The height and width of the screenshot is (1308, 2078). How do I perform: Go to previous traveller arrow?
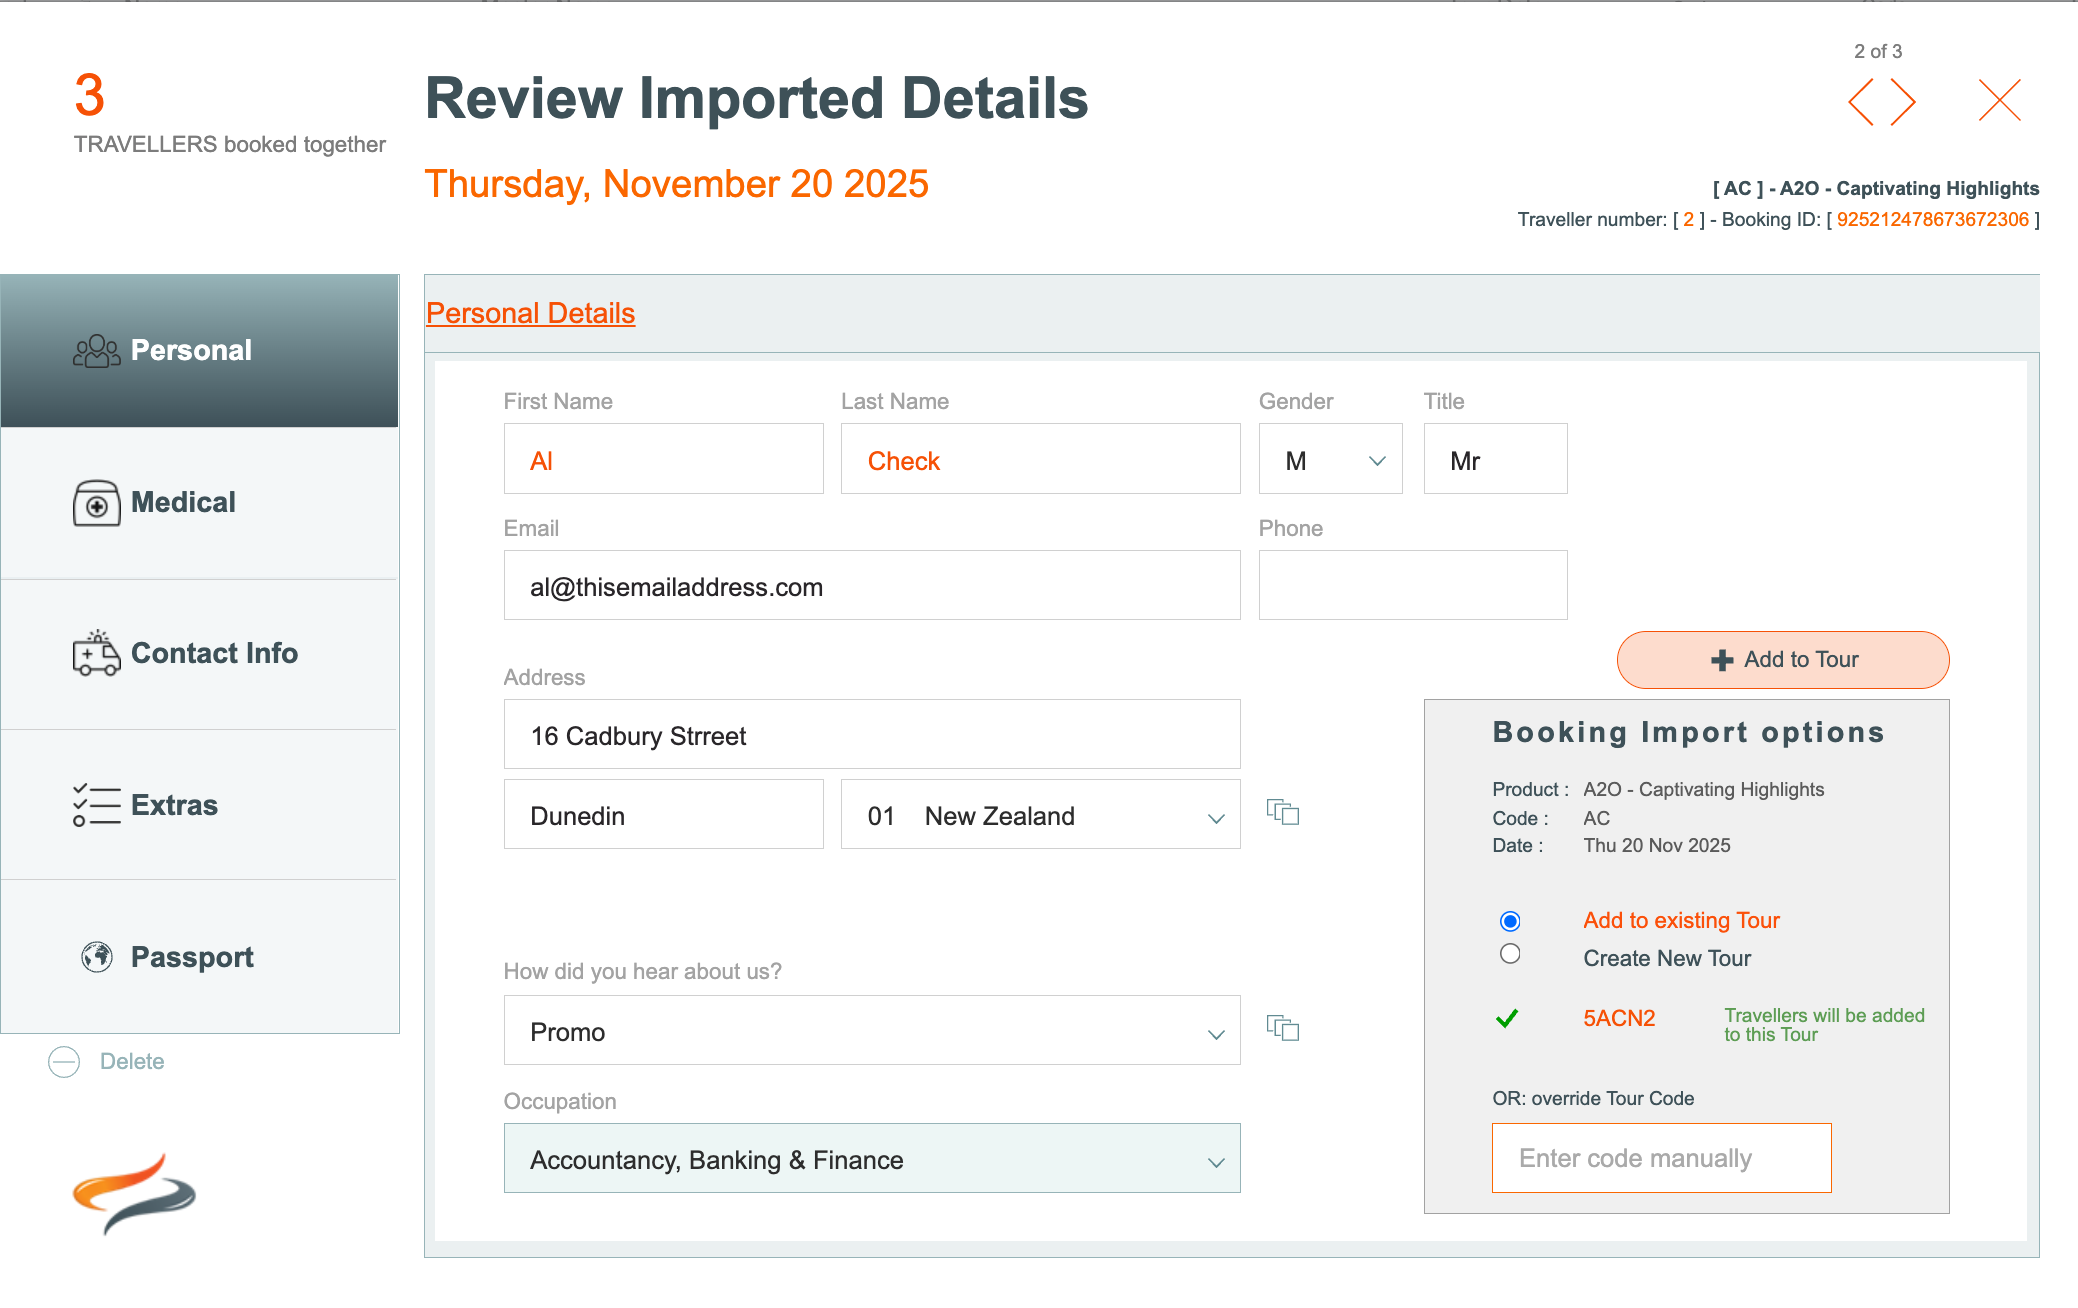1861,102
